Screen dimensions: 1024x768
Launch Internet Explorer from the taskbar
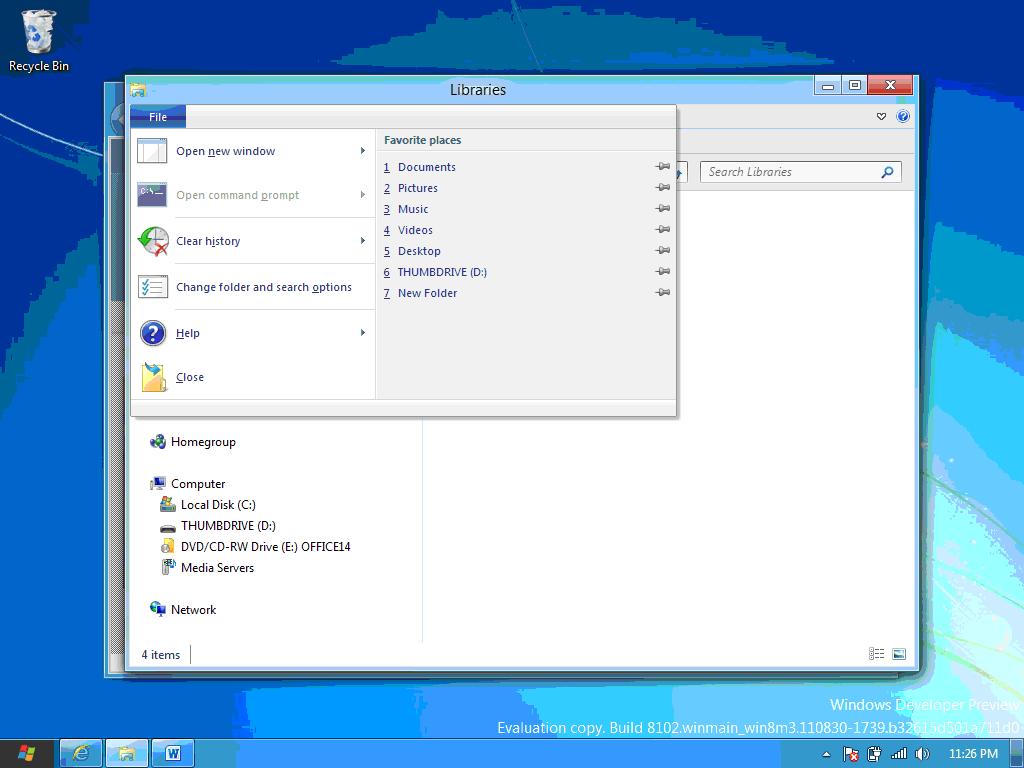tap(79, 753)
